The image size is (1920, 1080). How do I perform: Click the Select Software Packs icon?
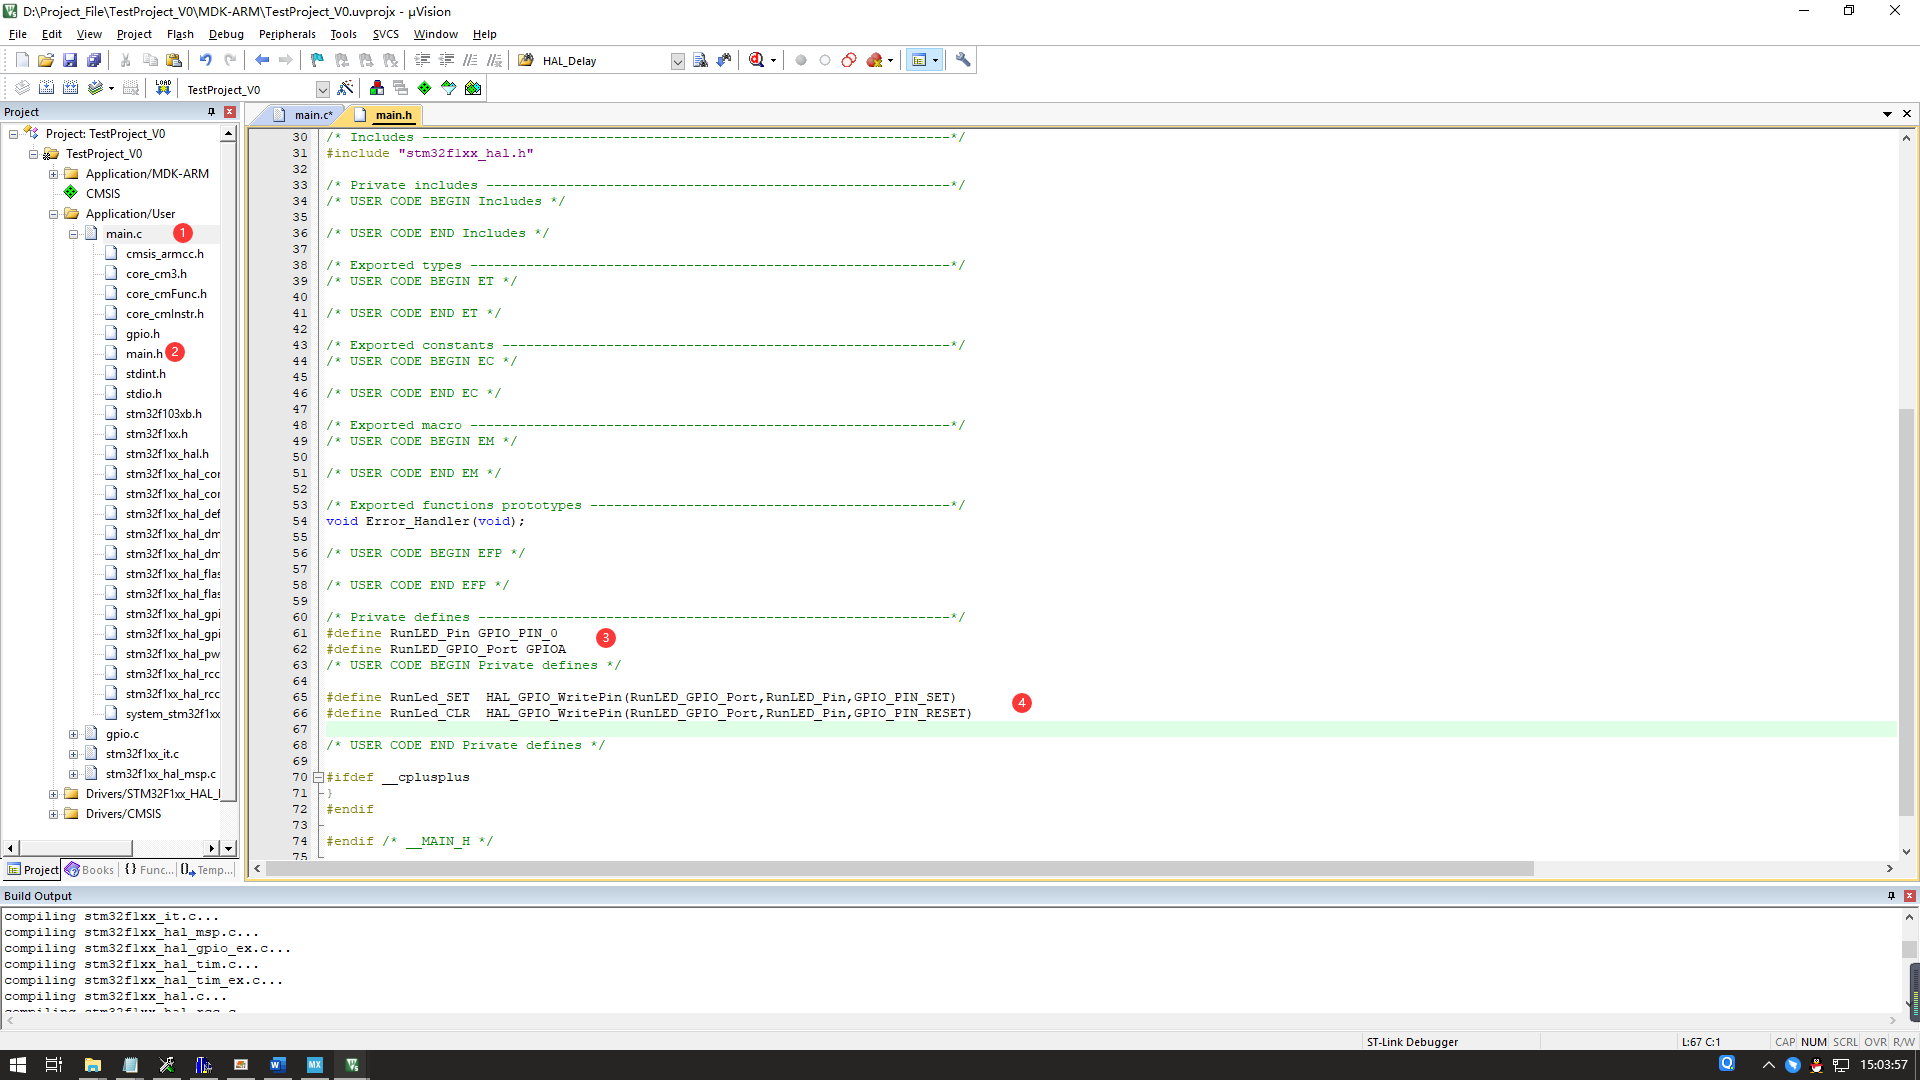tap(448, 88)
